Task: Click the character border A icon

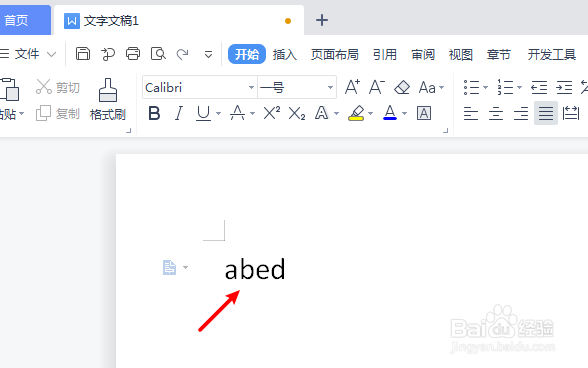Action: point(424,113)
